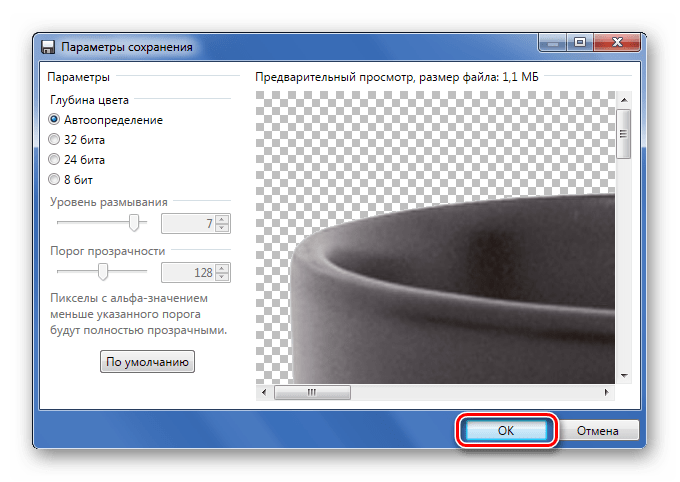This screenshot has width=680, height=482.
Task: Click the По умолчанию button
Action: [147, 361]
